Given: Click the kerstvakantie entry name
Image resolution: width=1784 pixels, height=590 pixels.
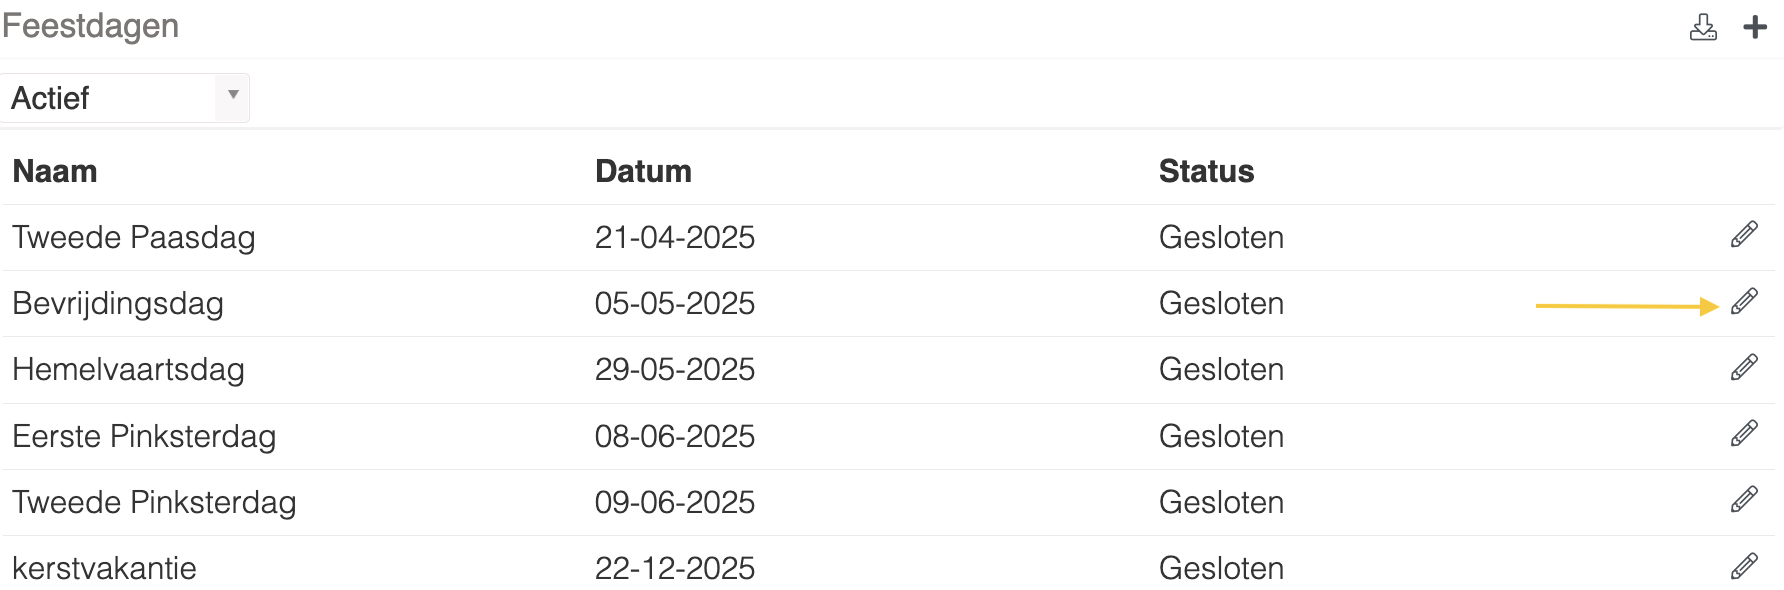Looking at the screenshot, I should (x=104, y=568).
